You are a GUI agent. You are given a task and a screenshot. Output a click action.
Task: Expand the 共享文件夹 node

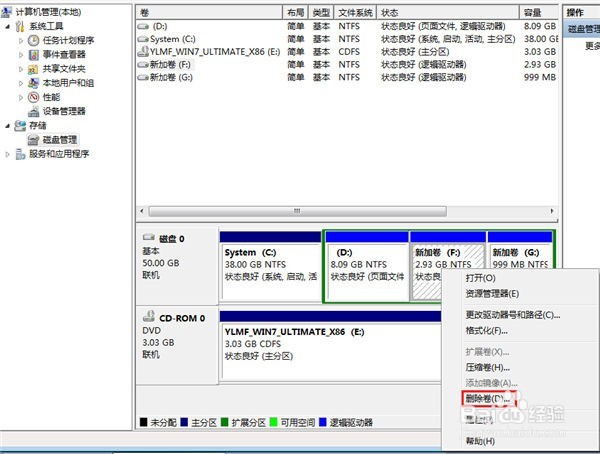[21, 69]
